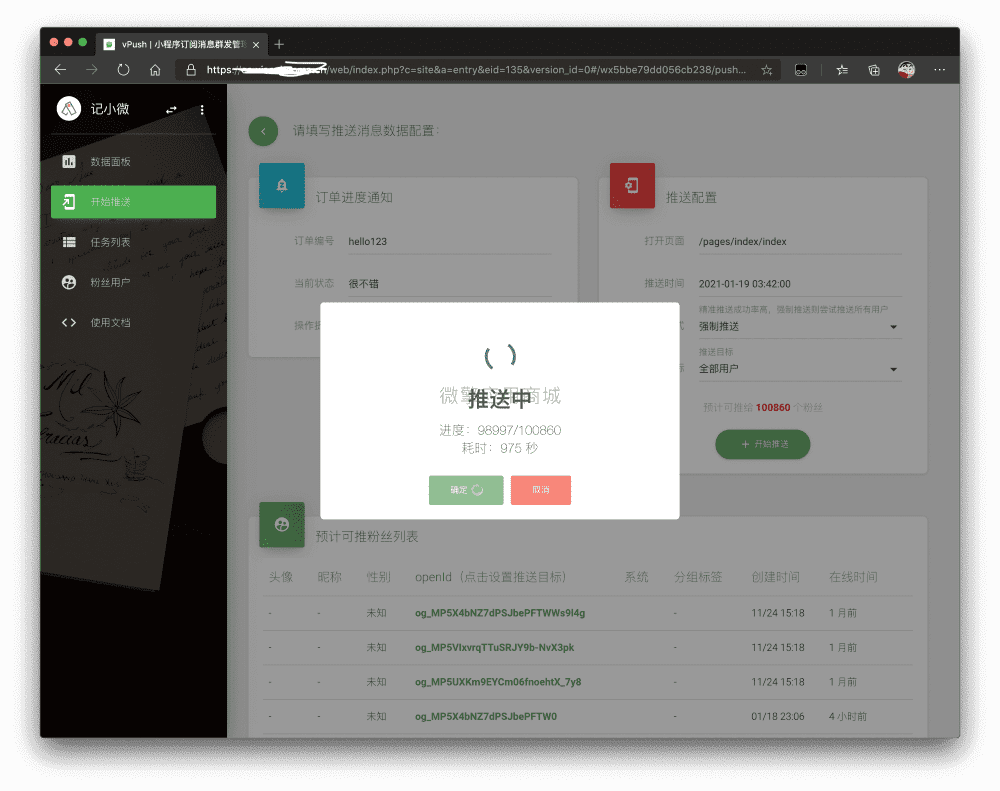This screenshot has height=791, width=1000.
Task: Open 数据面板 in the sidebar
Action: (x=133, y=161)
